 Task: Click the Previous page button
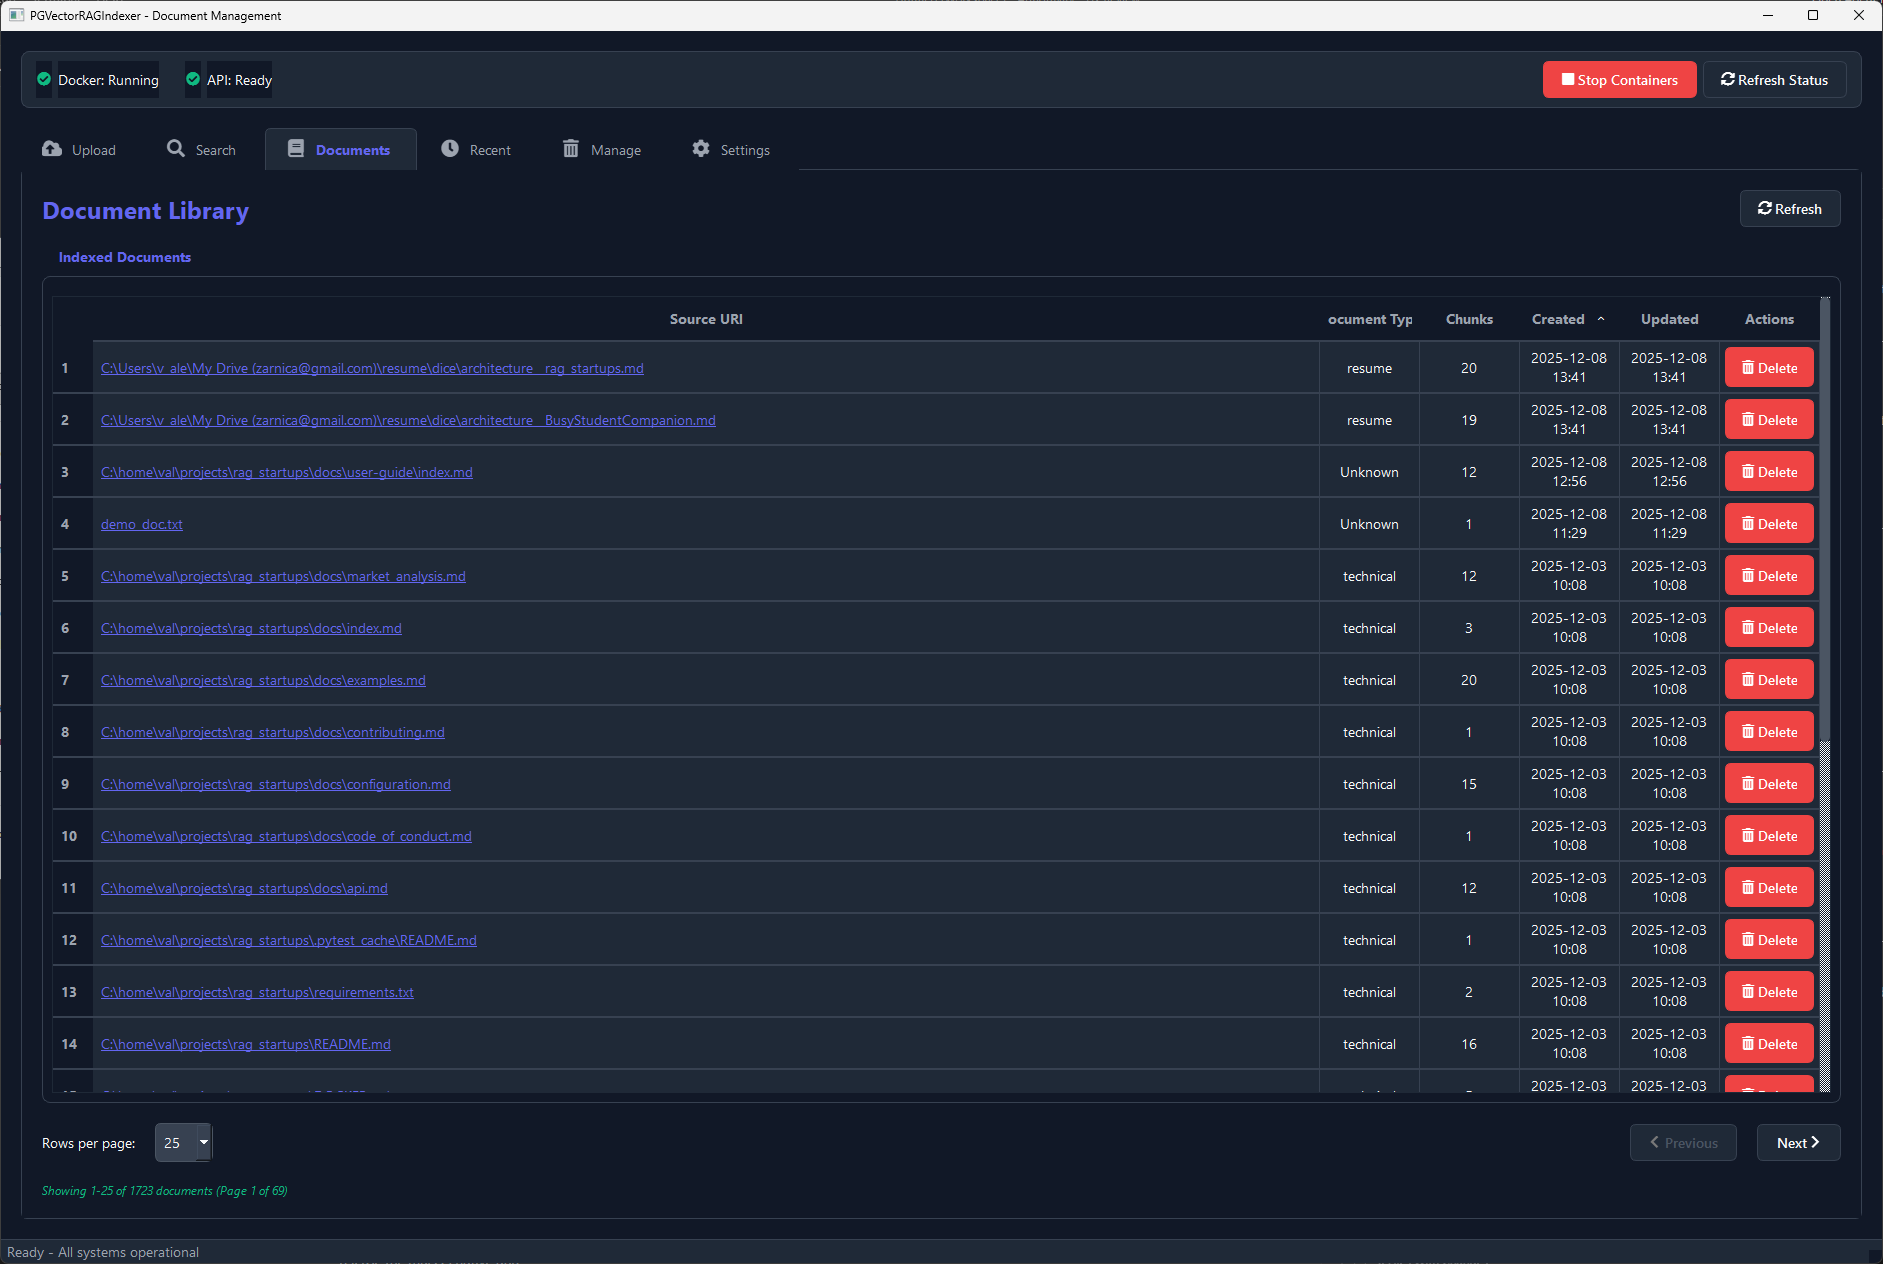pos(1683,1142)
